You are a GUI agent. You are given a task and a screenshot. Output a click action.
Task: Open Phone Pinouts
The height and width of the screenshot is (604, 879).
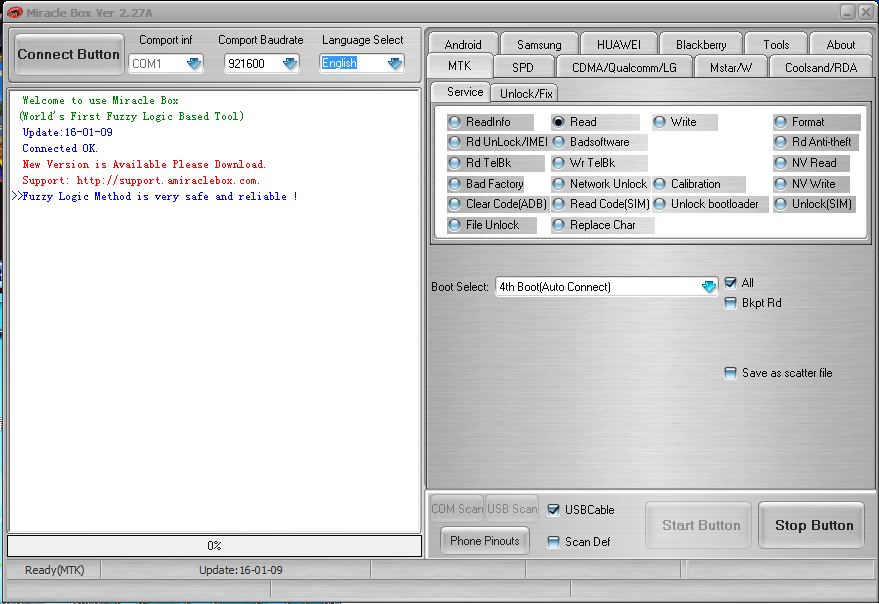click(x=485, y=541)
